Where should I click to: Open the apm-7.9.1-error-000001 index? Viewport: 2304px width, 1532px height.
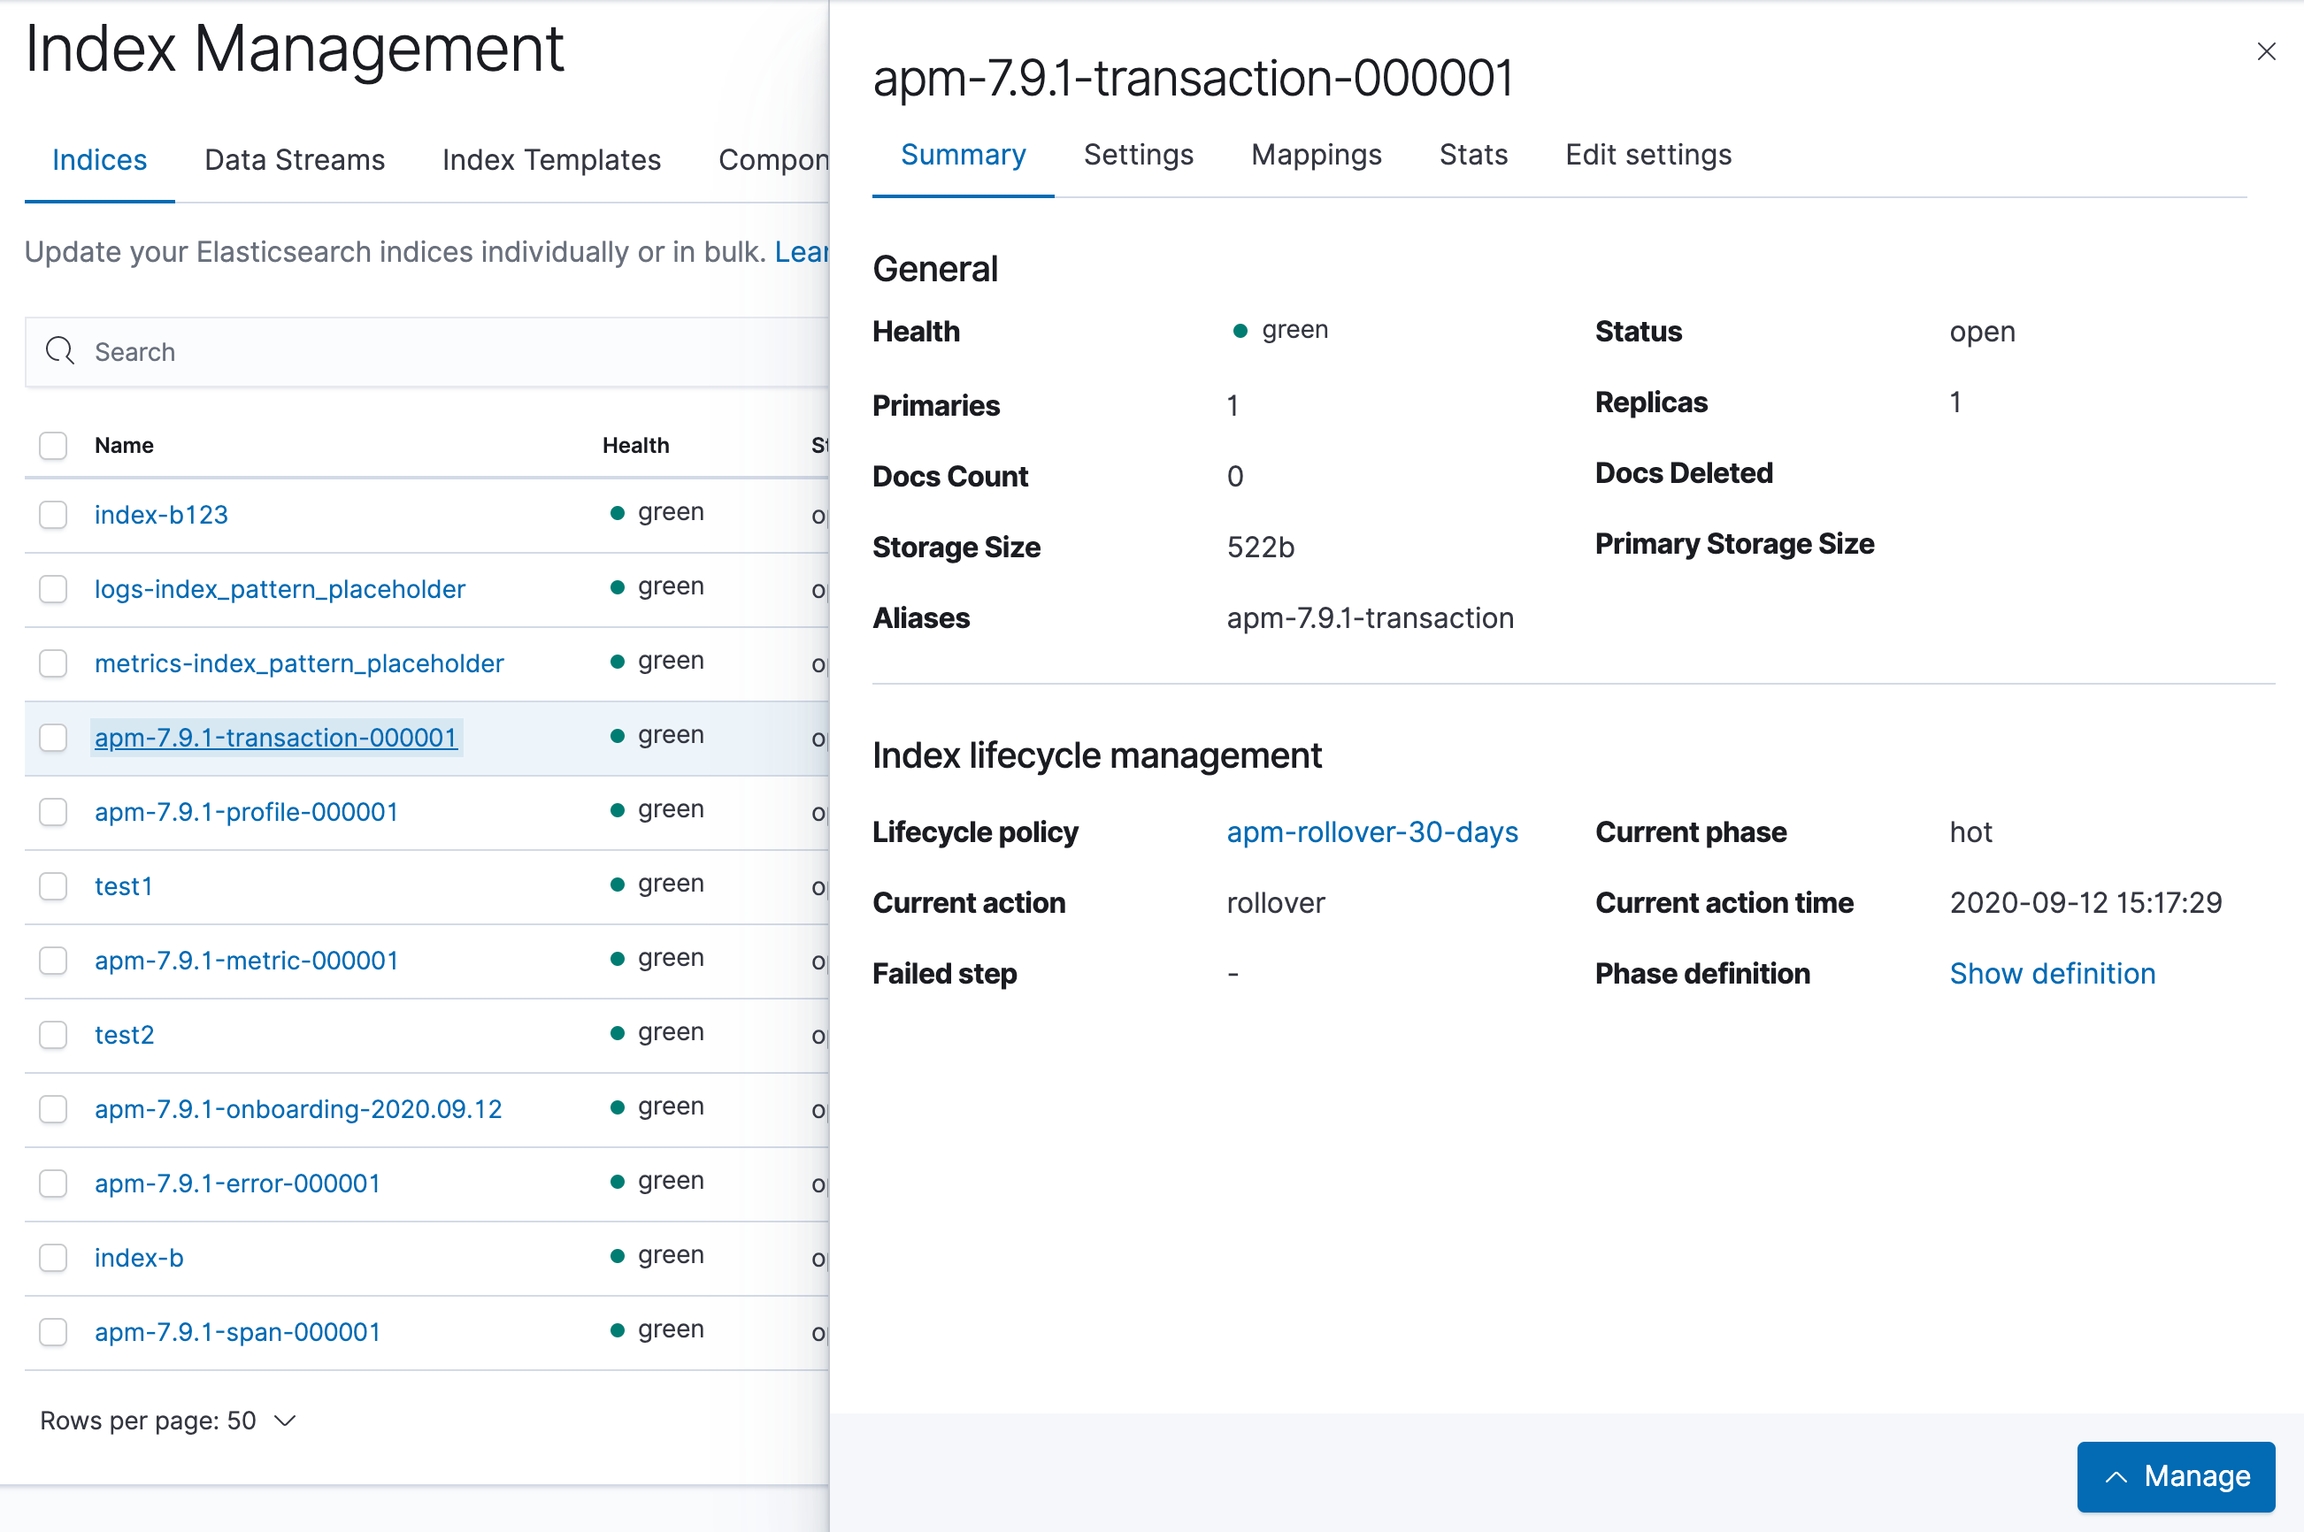[x=237, y=1183]
